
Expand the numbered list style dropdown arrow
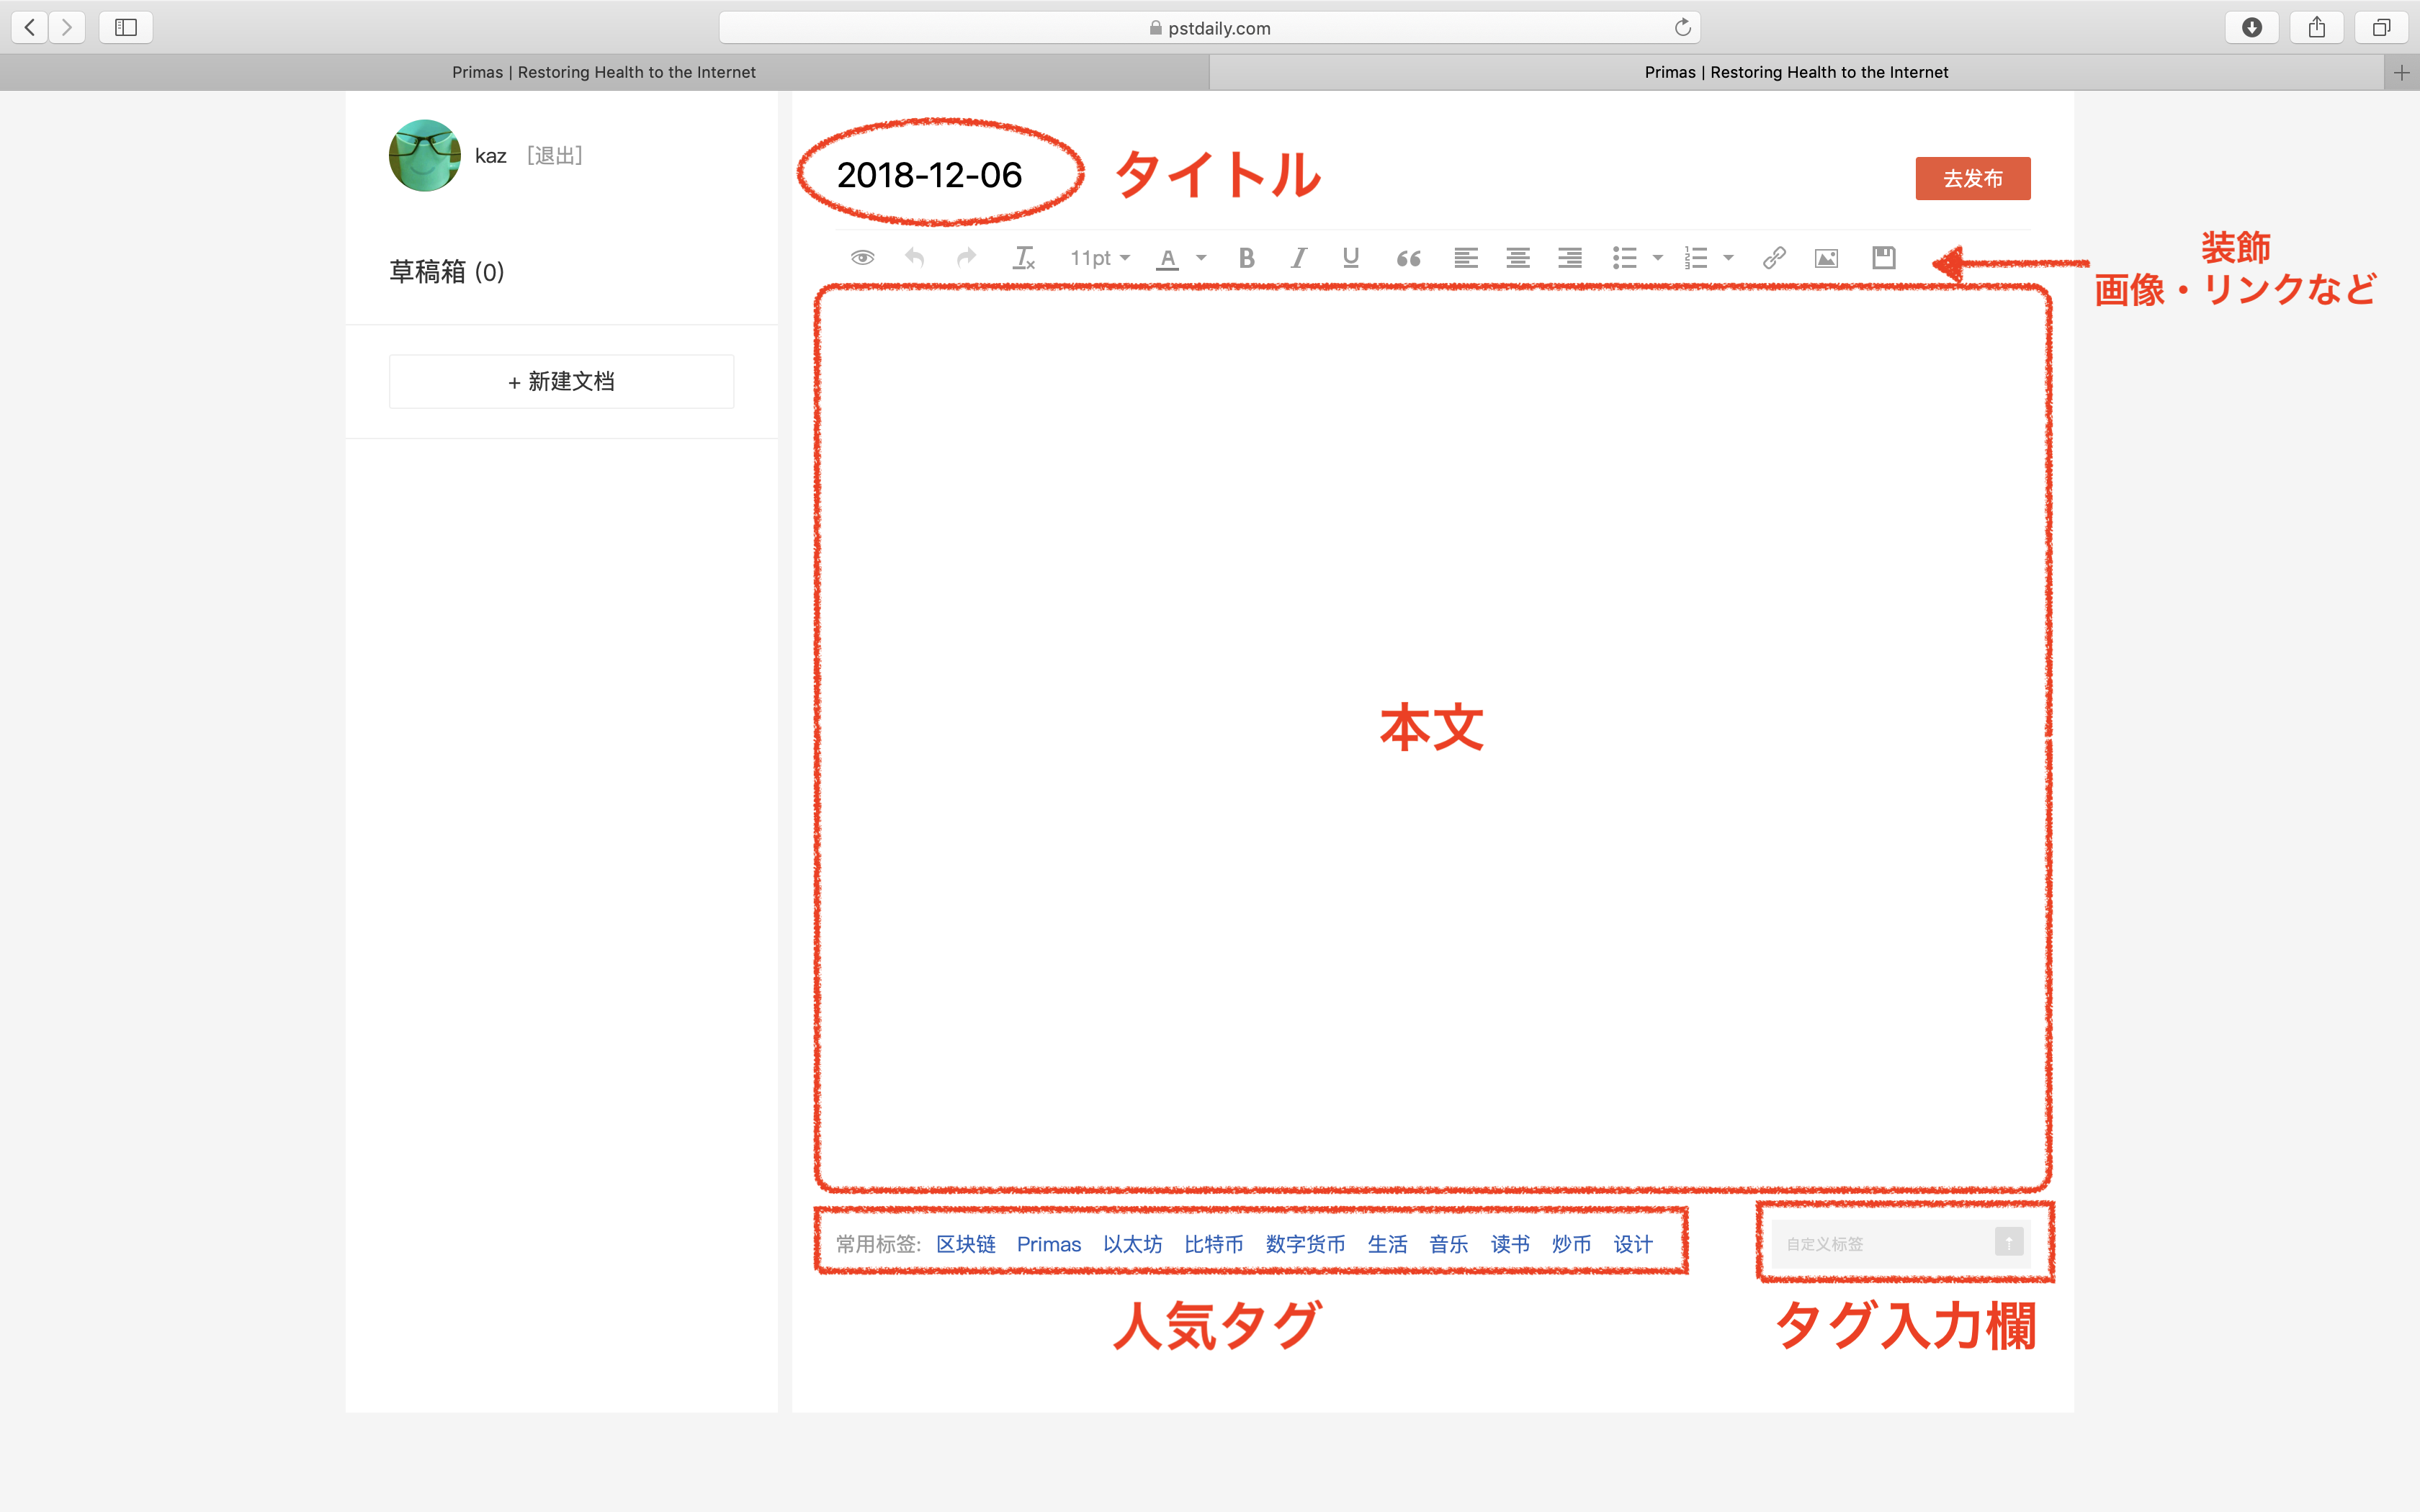[x=1728, y=258]
